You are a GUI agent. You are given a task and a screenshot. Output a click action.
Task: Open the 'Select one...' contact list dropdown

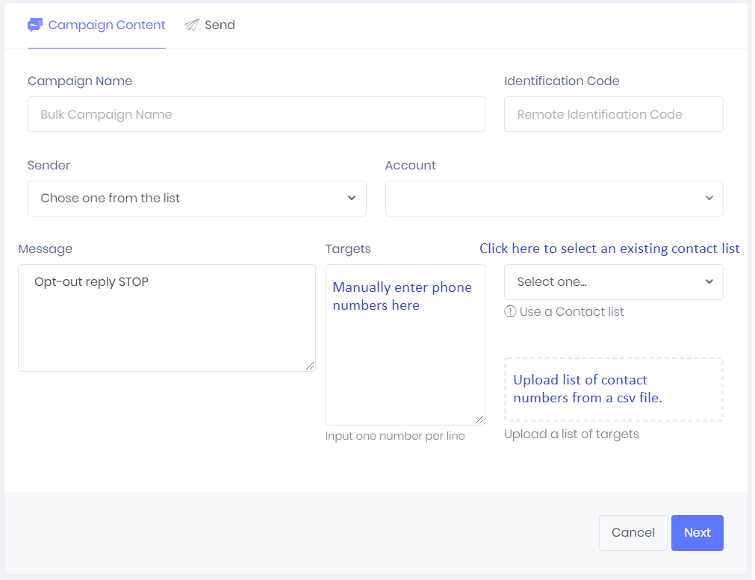point(613,282)
